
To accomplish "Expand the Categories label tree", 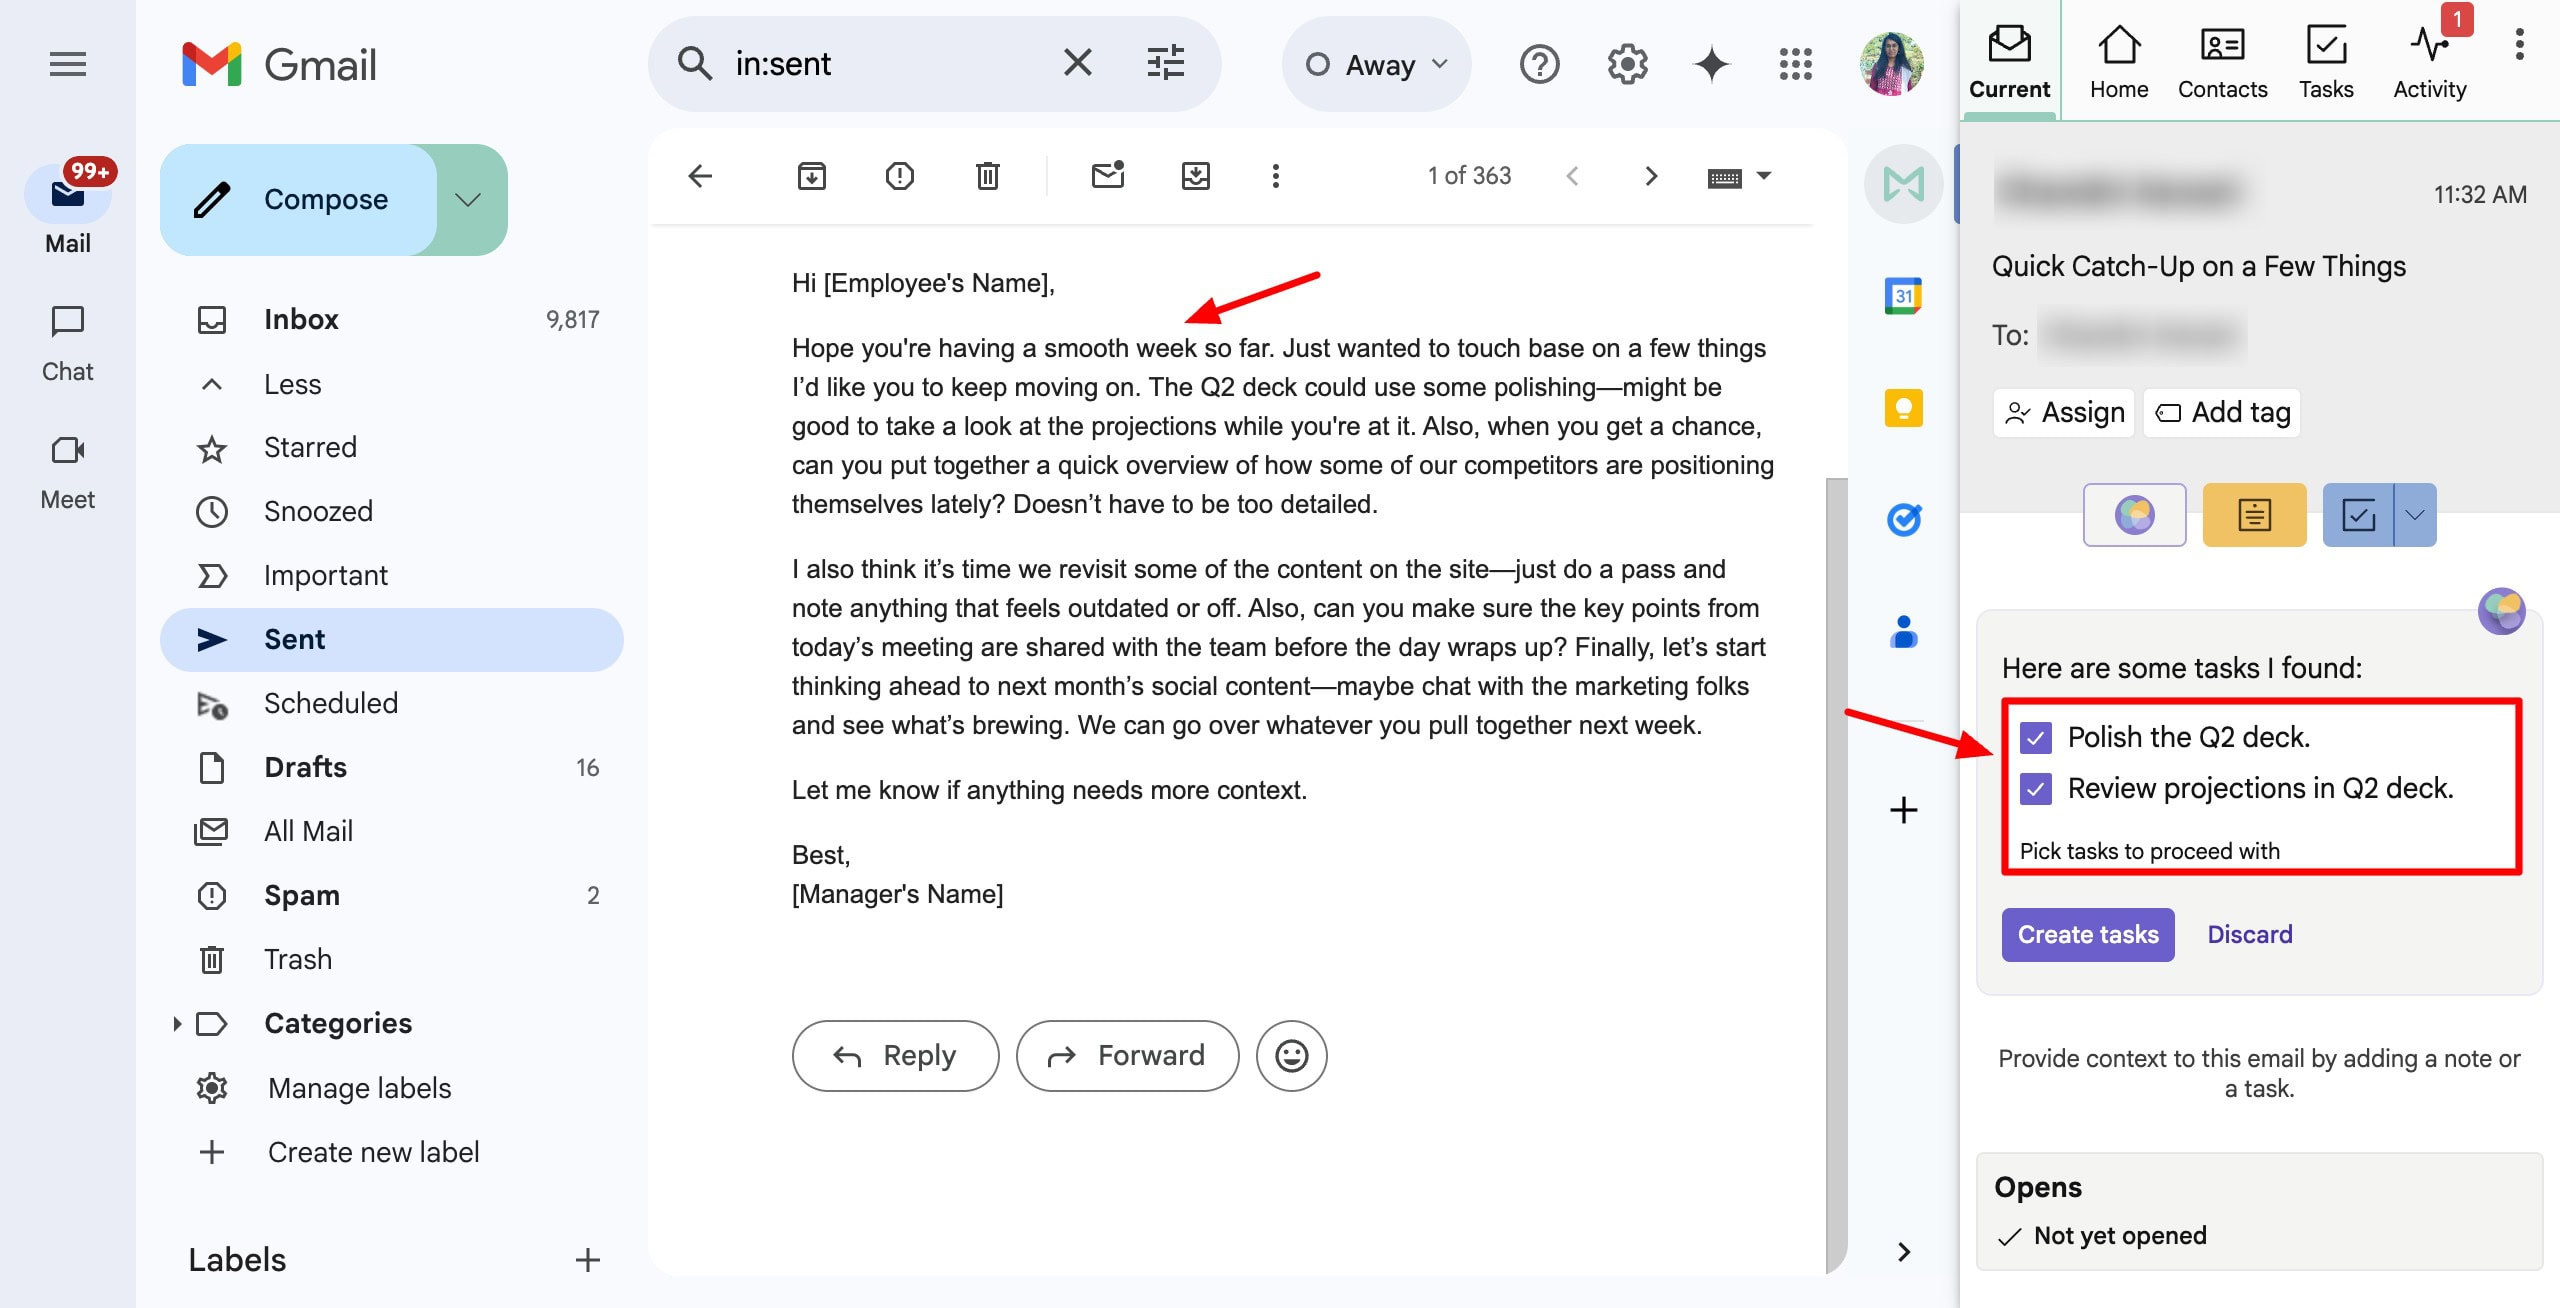I will (177, 1023).
